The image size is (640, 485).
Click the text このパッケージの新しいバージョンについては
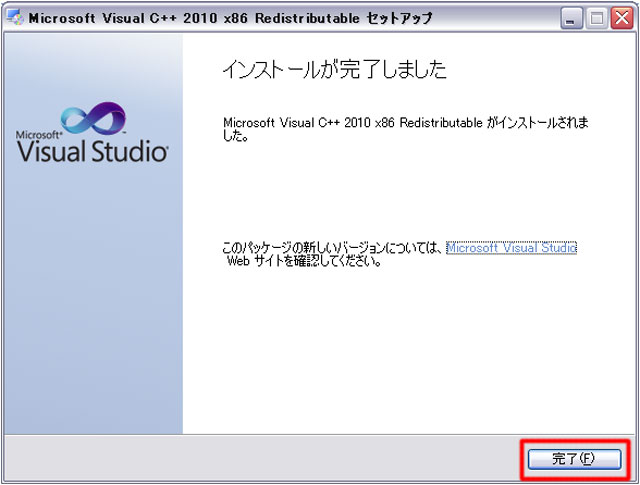pos(332,247)
